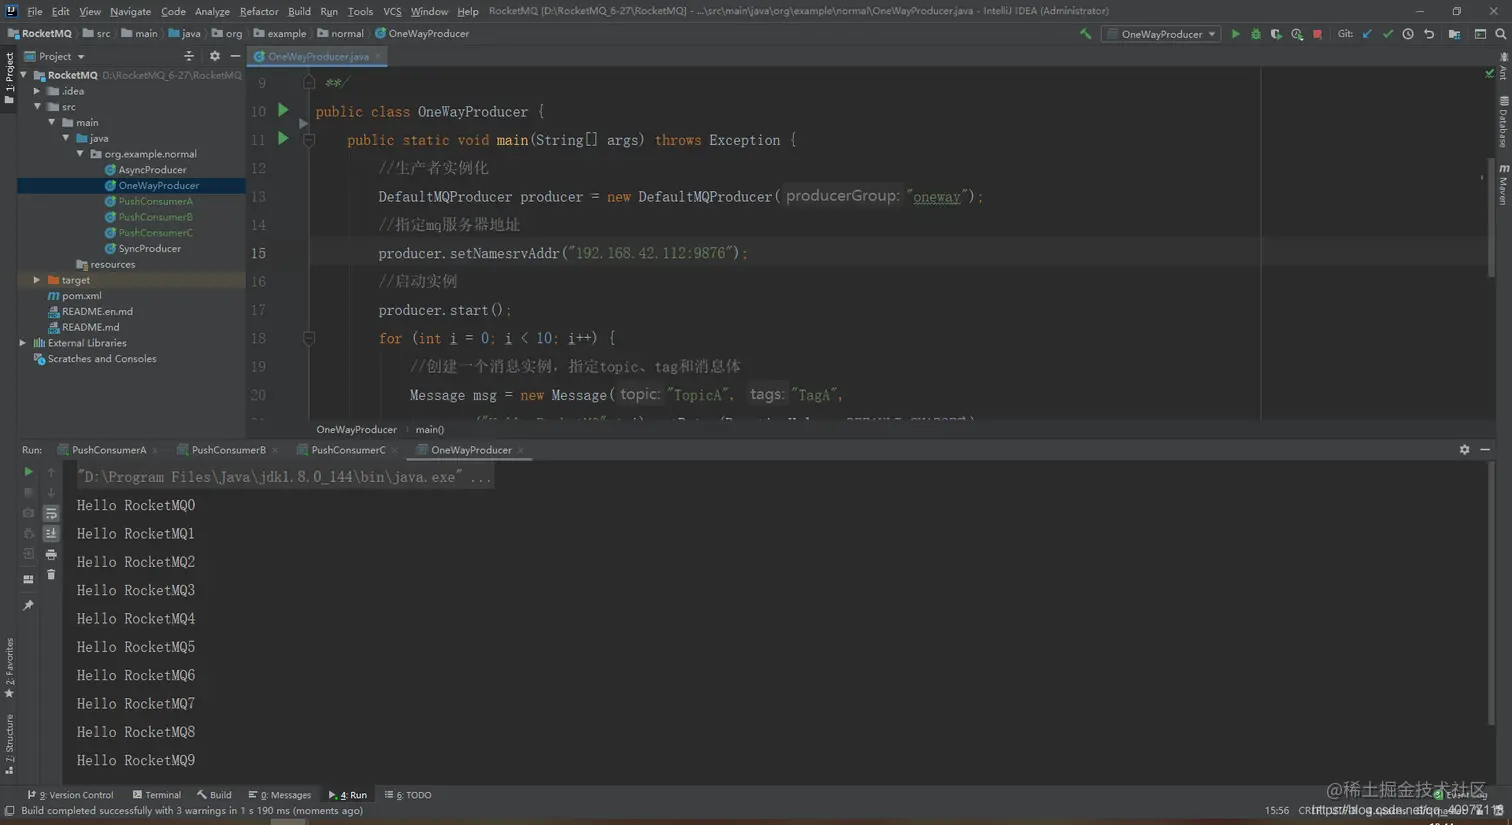
Task: Collapse the RocketMQ root tree node
Action: (x=24, y=75)
